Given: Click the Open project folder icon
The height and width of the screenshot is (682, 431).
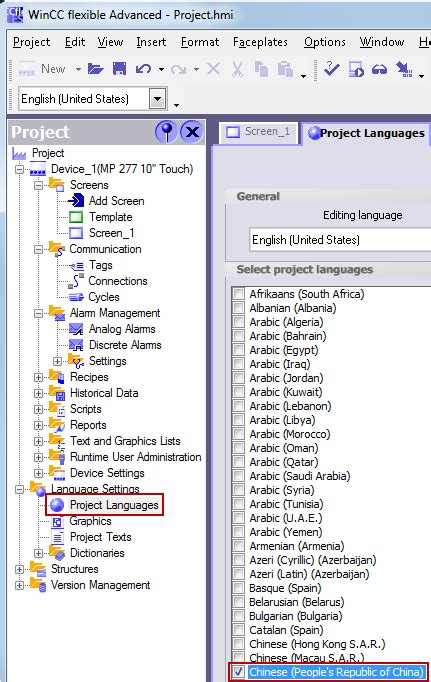Looking at the screenshot, I should 95,69.
